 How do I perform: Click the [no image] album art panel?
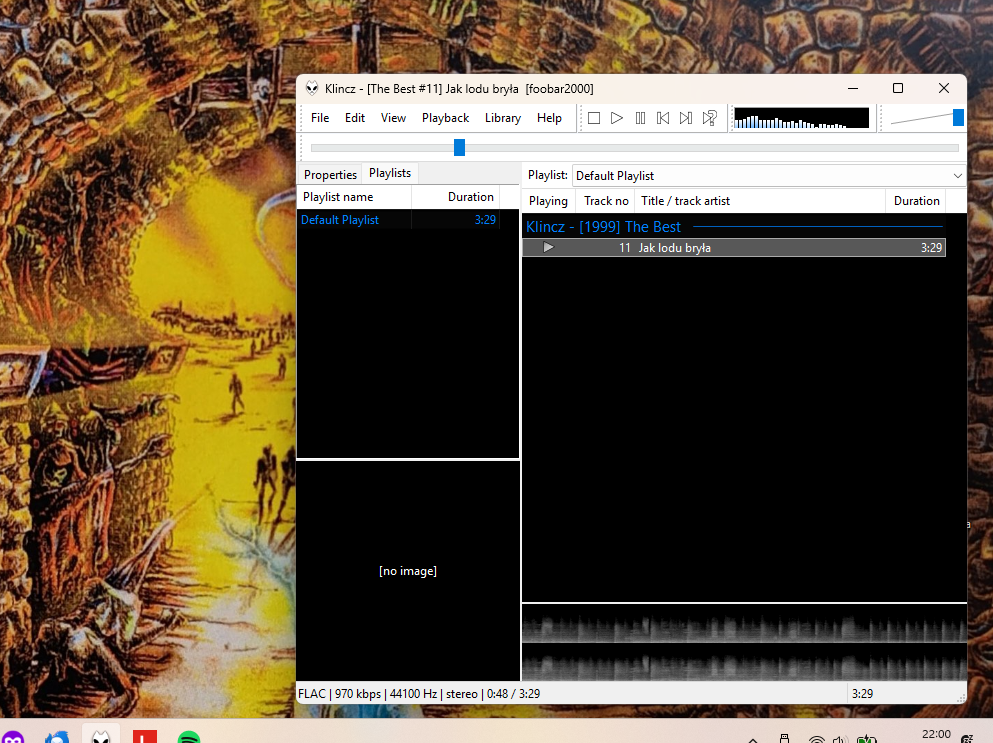coord(408,571)
